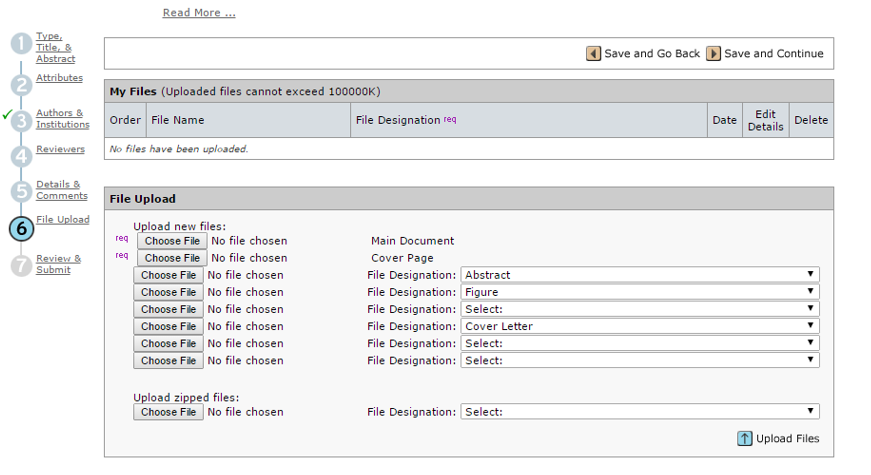Choose file for Cover Page
Image resolution: width=871 pixels, height=475 pixels.
tap(174, 258)
